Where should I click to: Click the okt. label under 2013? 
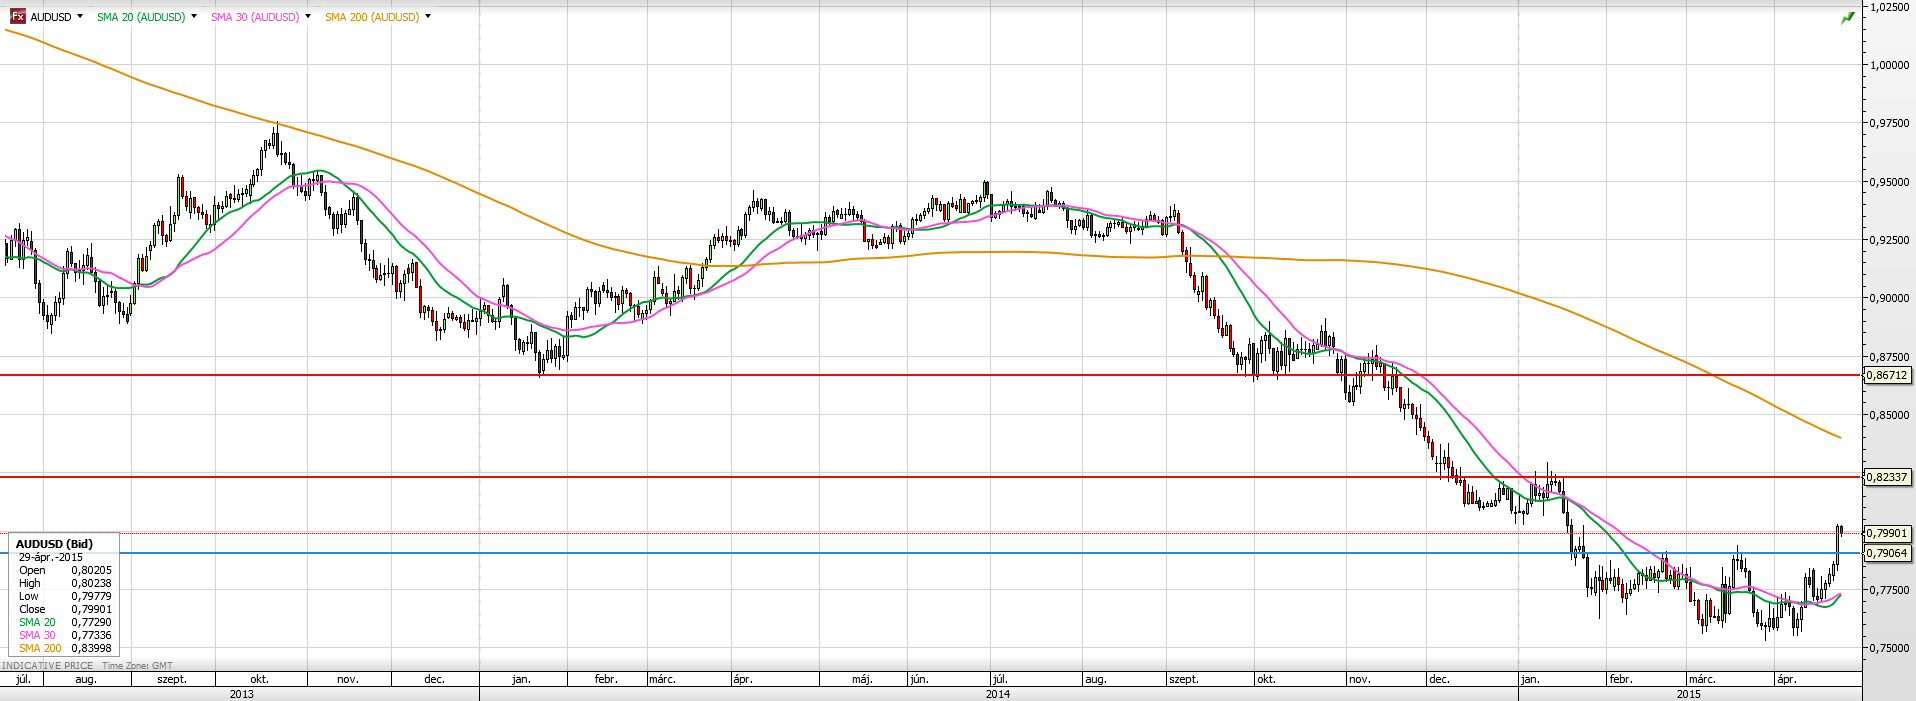pos(259,680)
